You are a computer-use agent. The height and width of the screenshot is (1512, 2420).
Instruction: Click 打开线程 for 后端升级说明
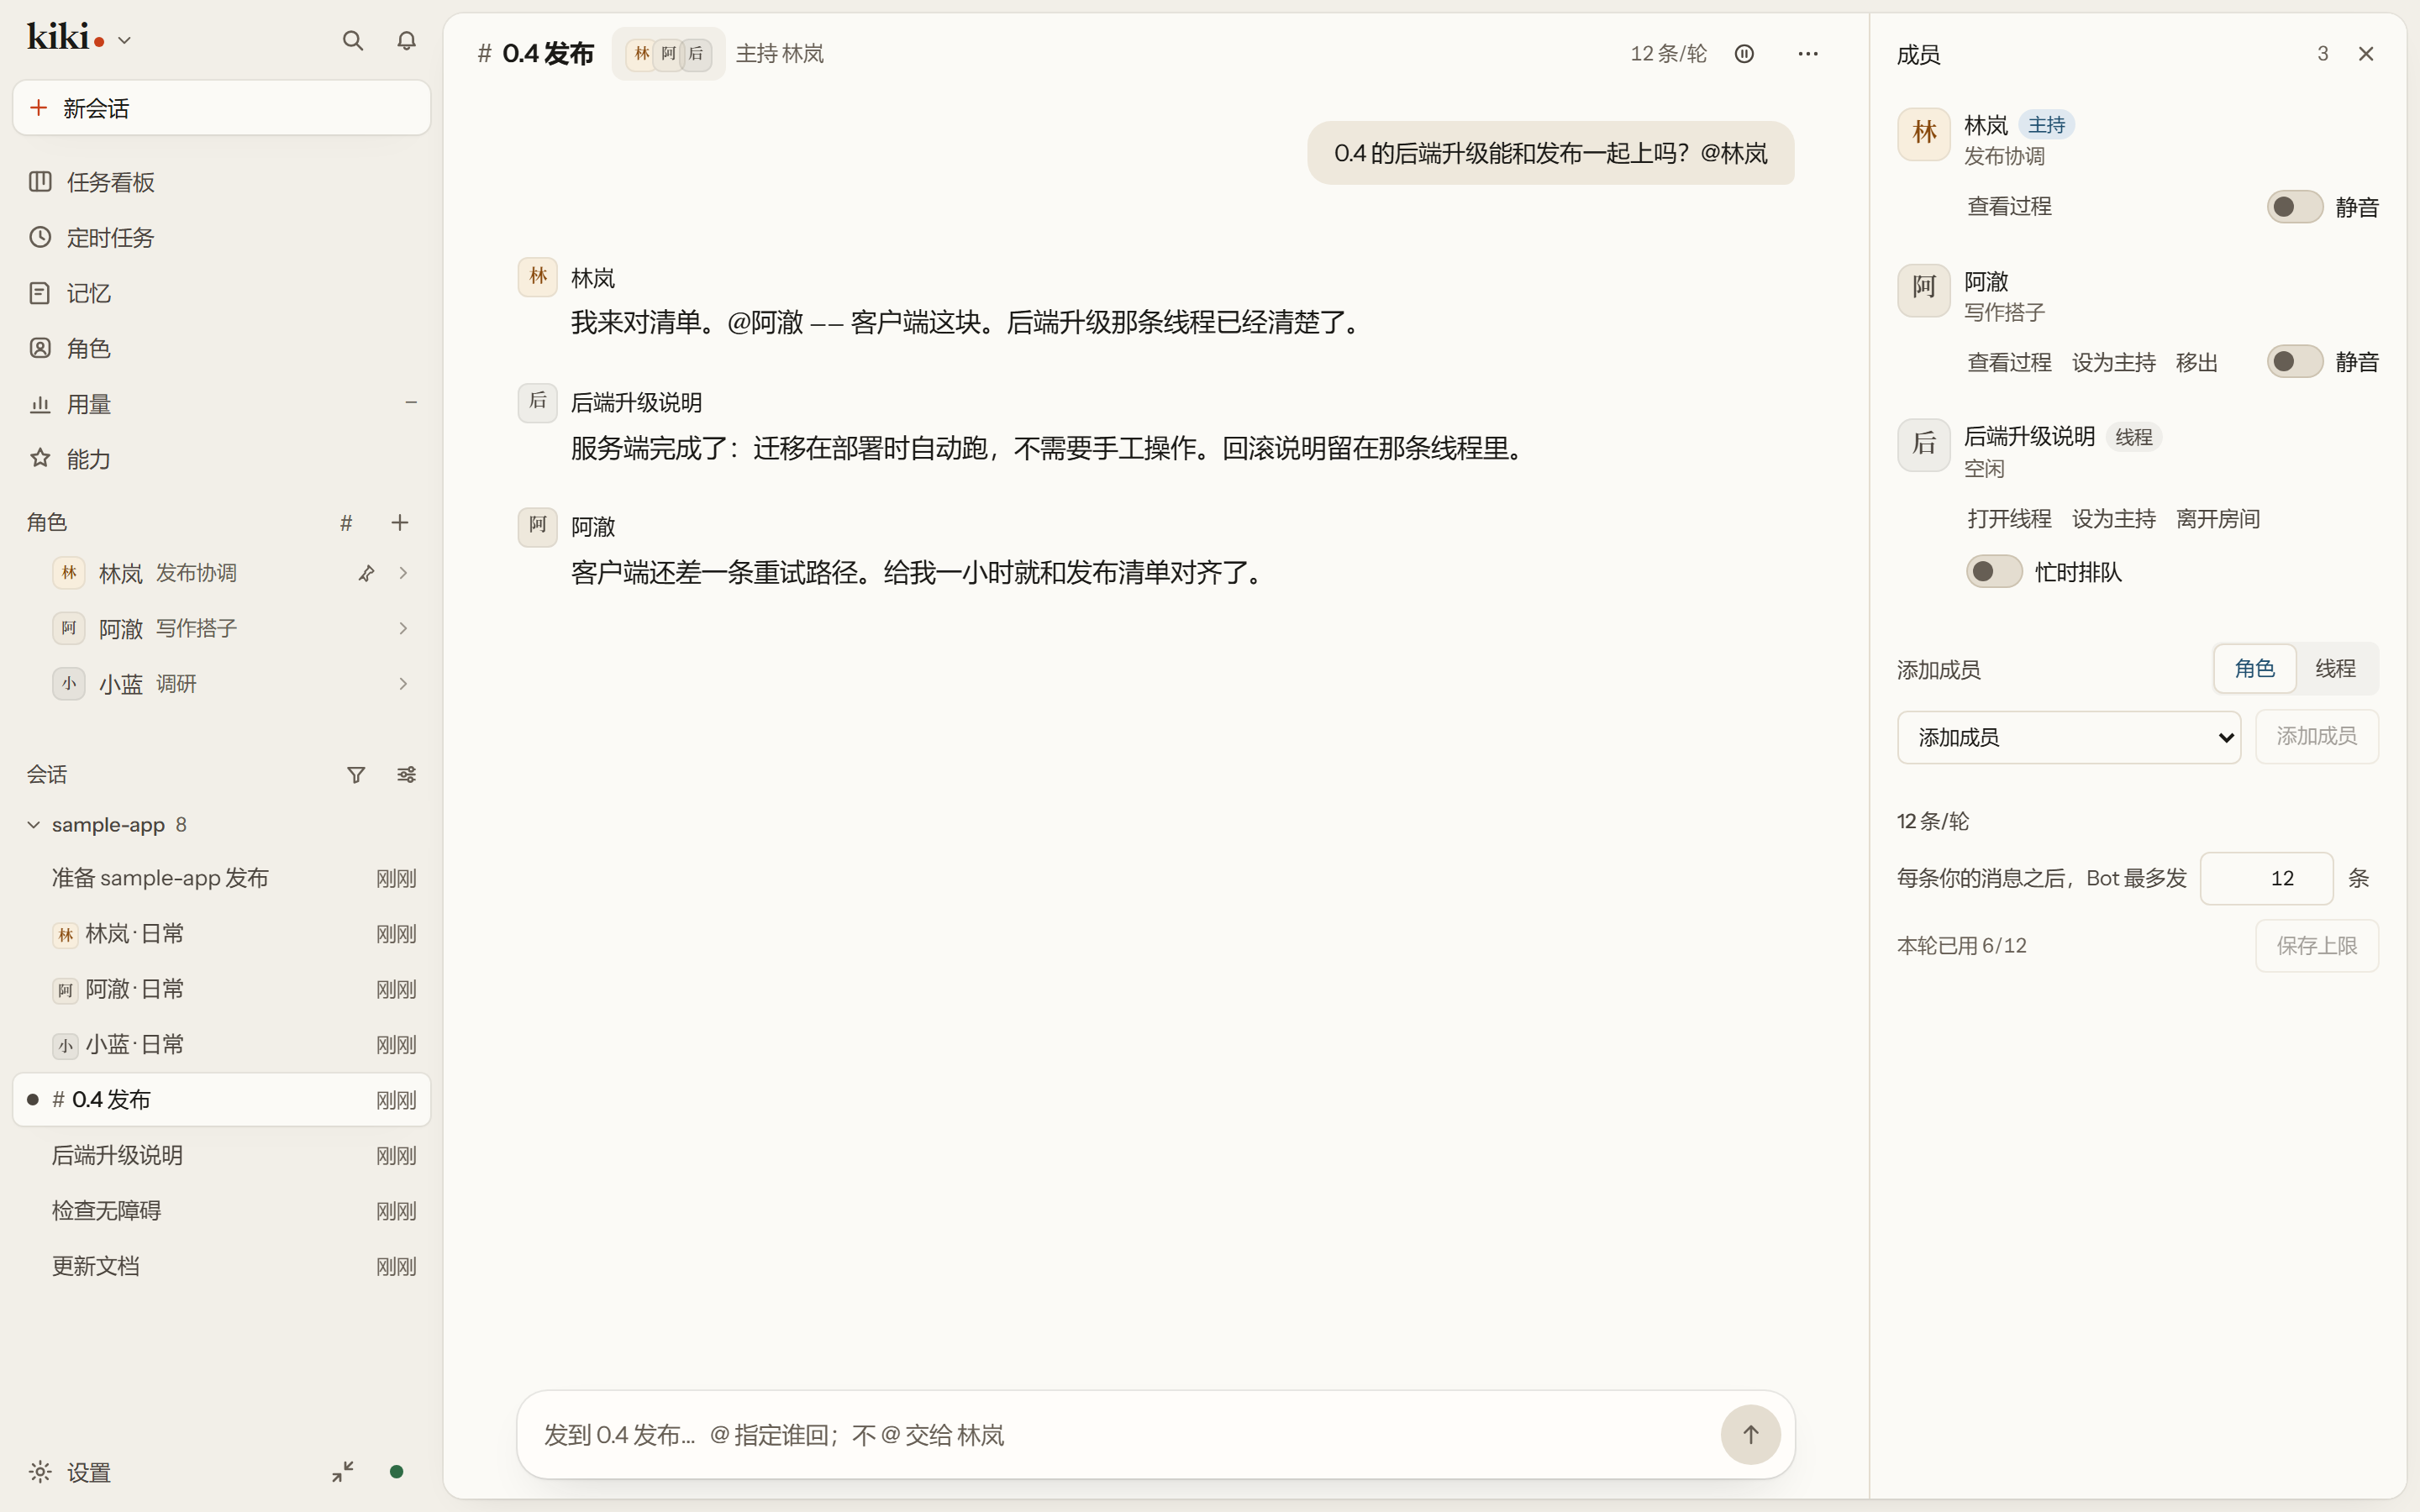pos(2009,519)
